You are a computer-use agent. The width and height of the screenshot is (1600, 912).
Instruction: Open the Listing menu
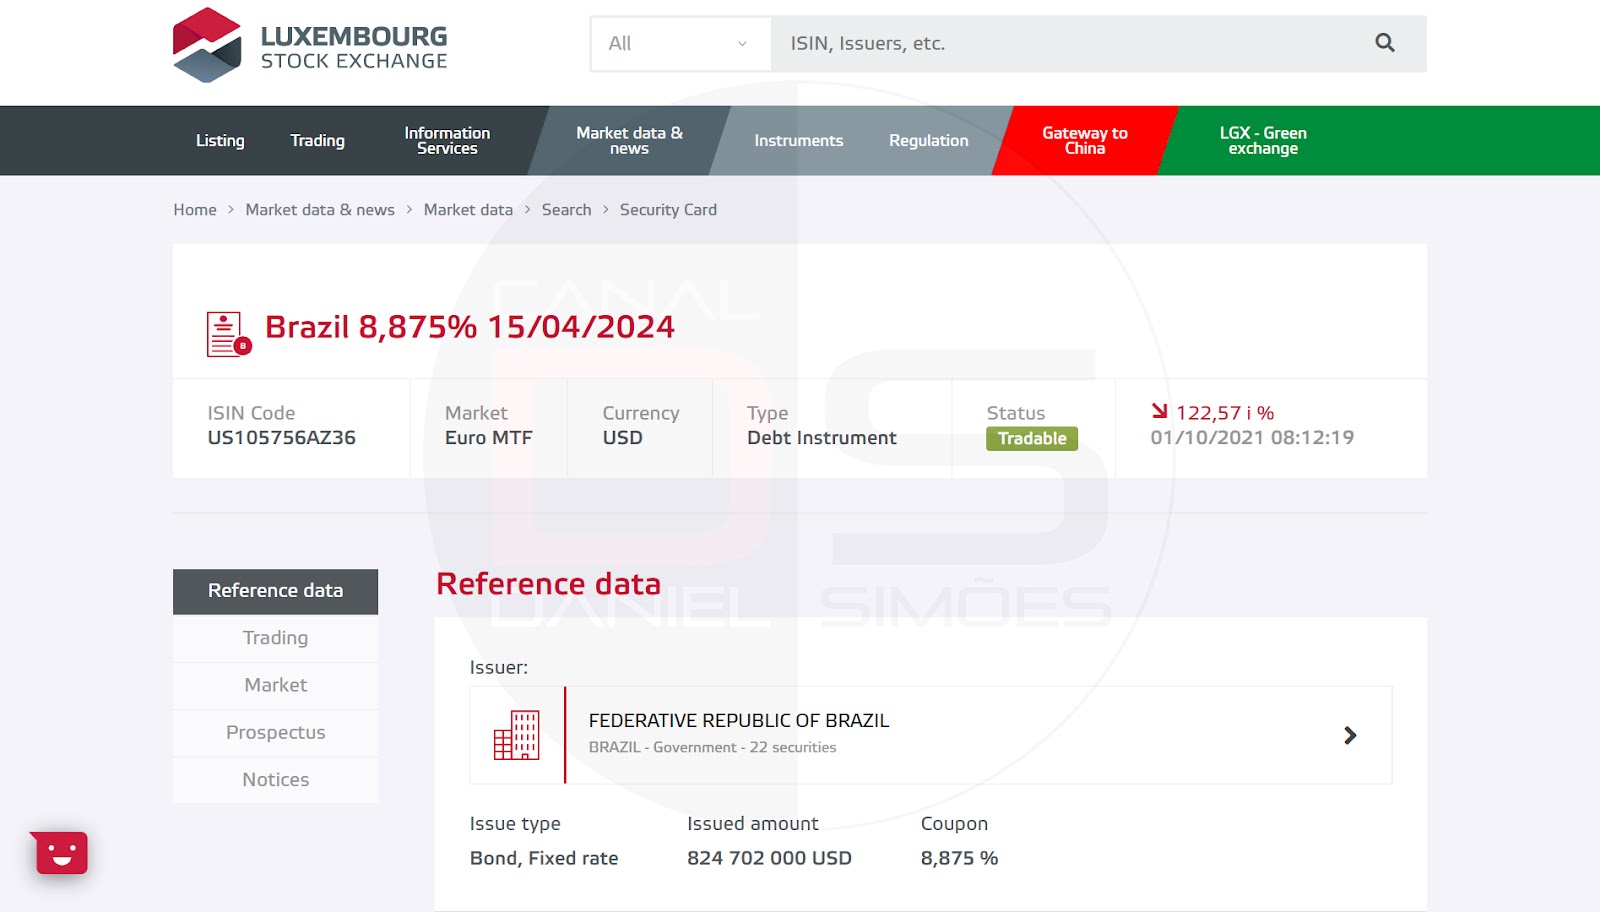[x=220, y=141]
